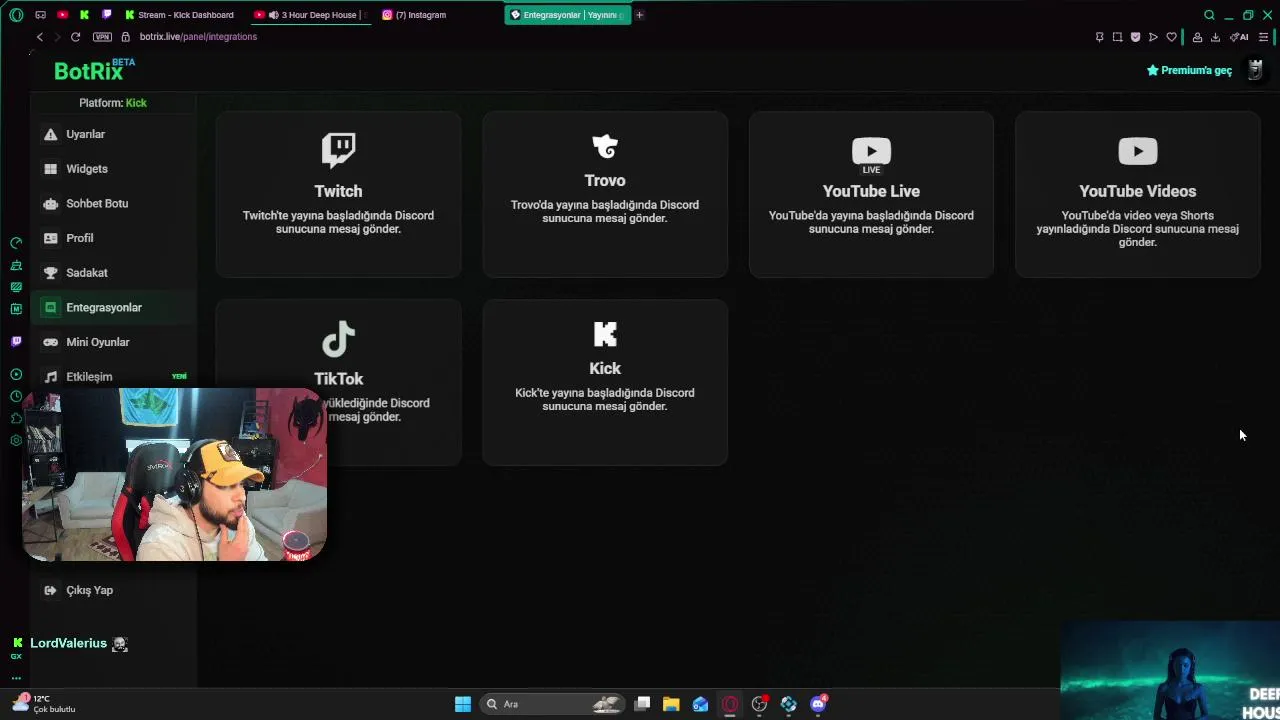Open the Twitch integration card
The height and width of the screenshot is (720, 1280).
338,194
